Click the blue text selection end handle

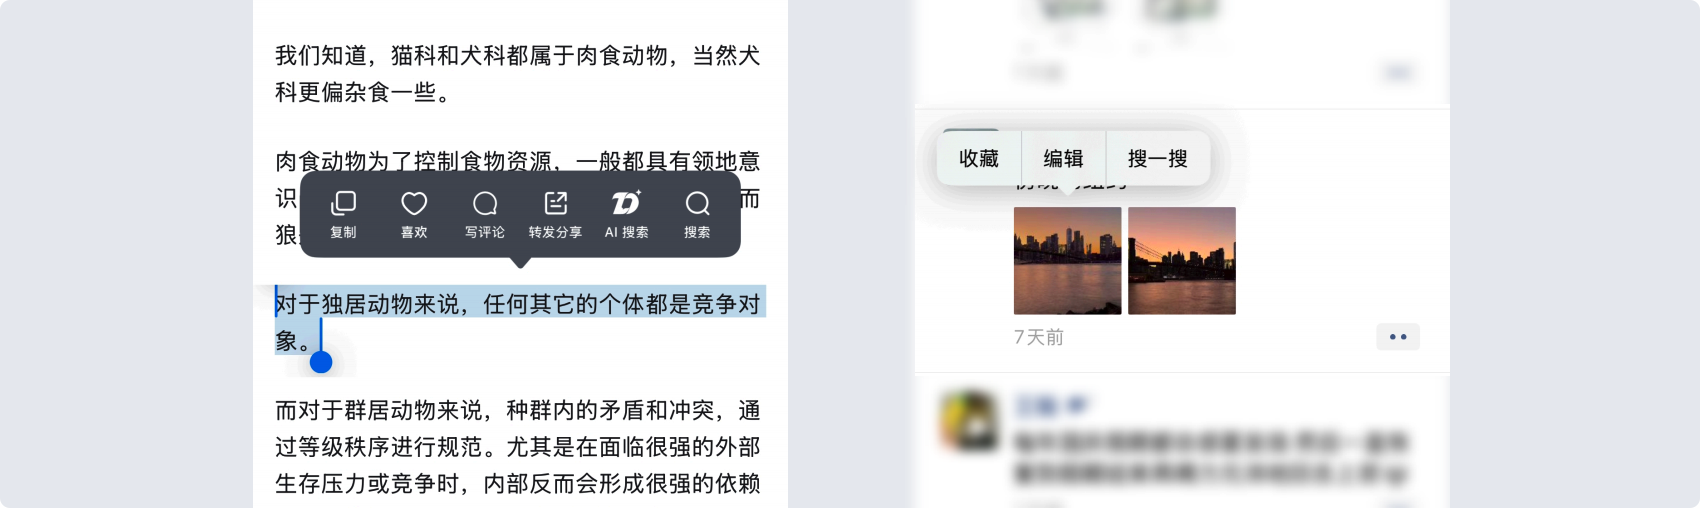pos(321,361)
